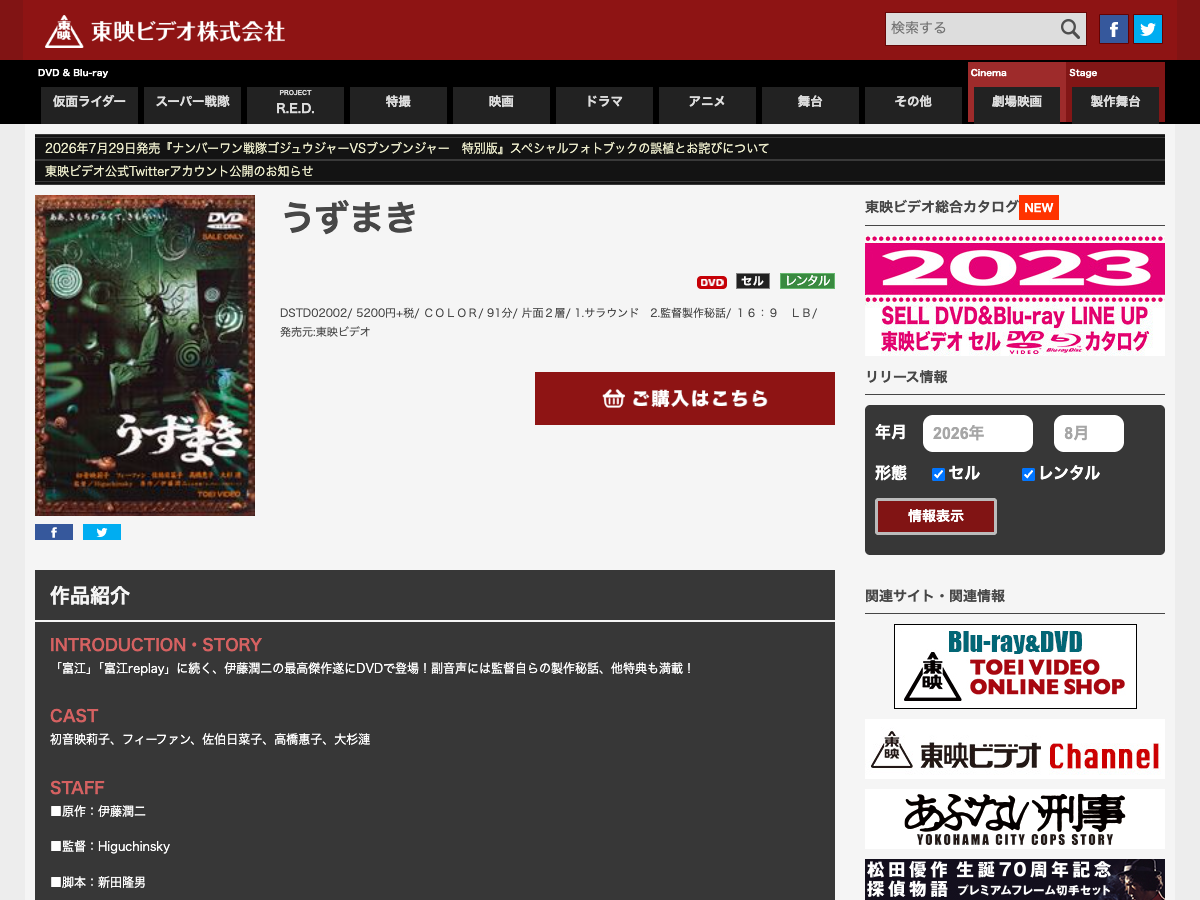Open その他 menu
Screen dimensions: 1200x900
913,105
